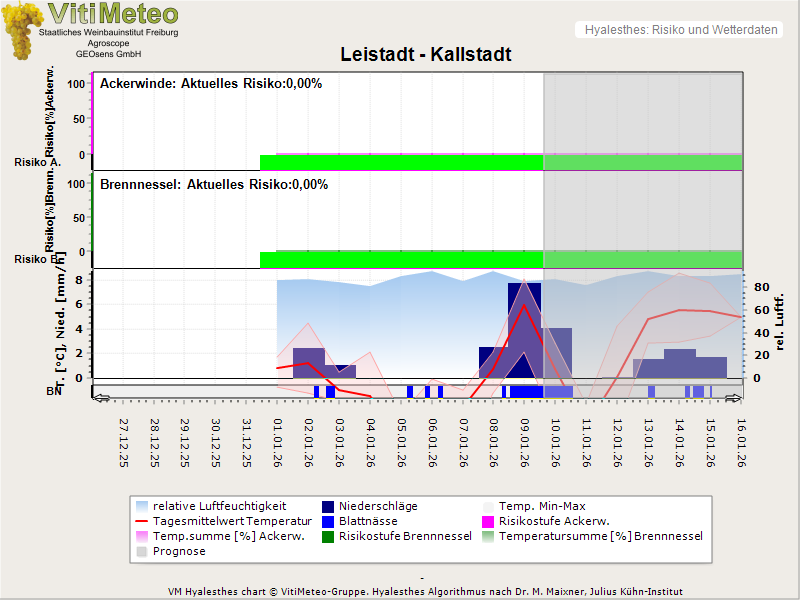Click the Leistadt - Kallstadt chart title
The image size is (800, 600).
pos(426,55)
